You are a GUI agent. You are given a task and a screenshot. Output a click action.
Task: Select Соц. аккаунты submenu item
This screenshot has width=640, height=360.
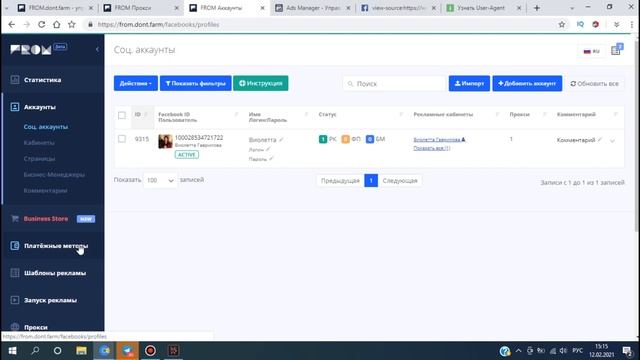tap(46, 127)
